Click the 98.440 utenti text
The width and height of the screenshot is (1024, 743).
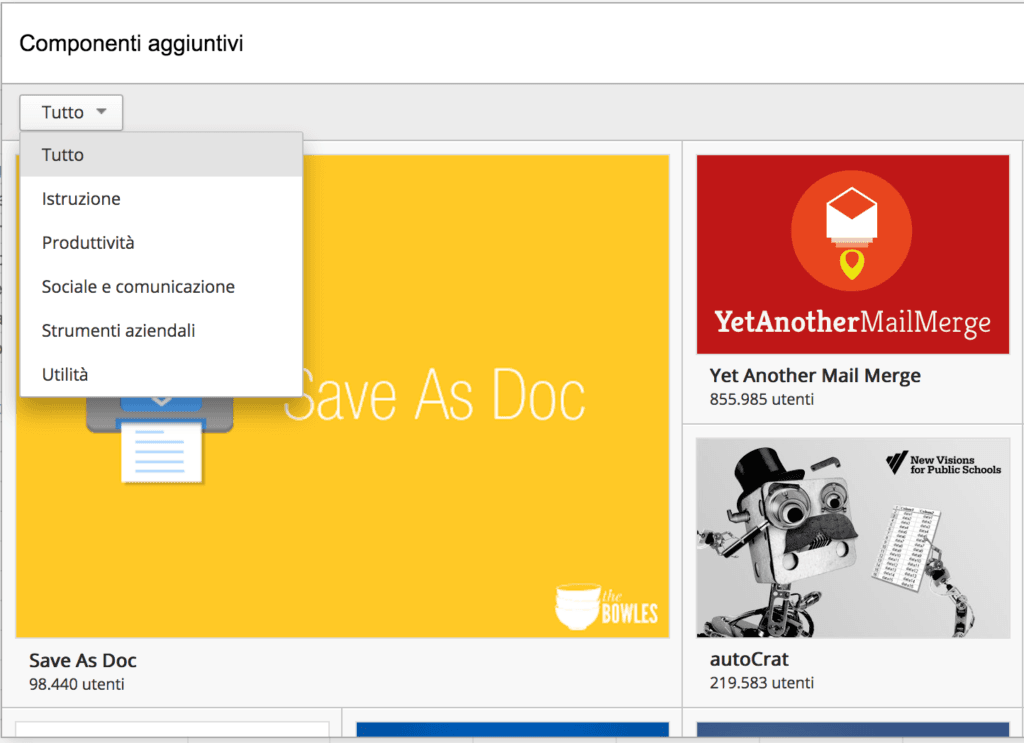(76, 684)
